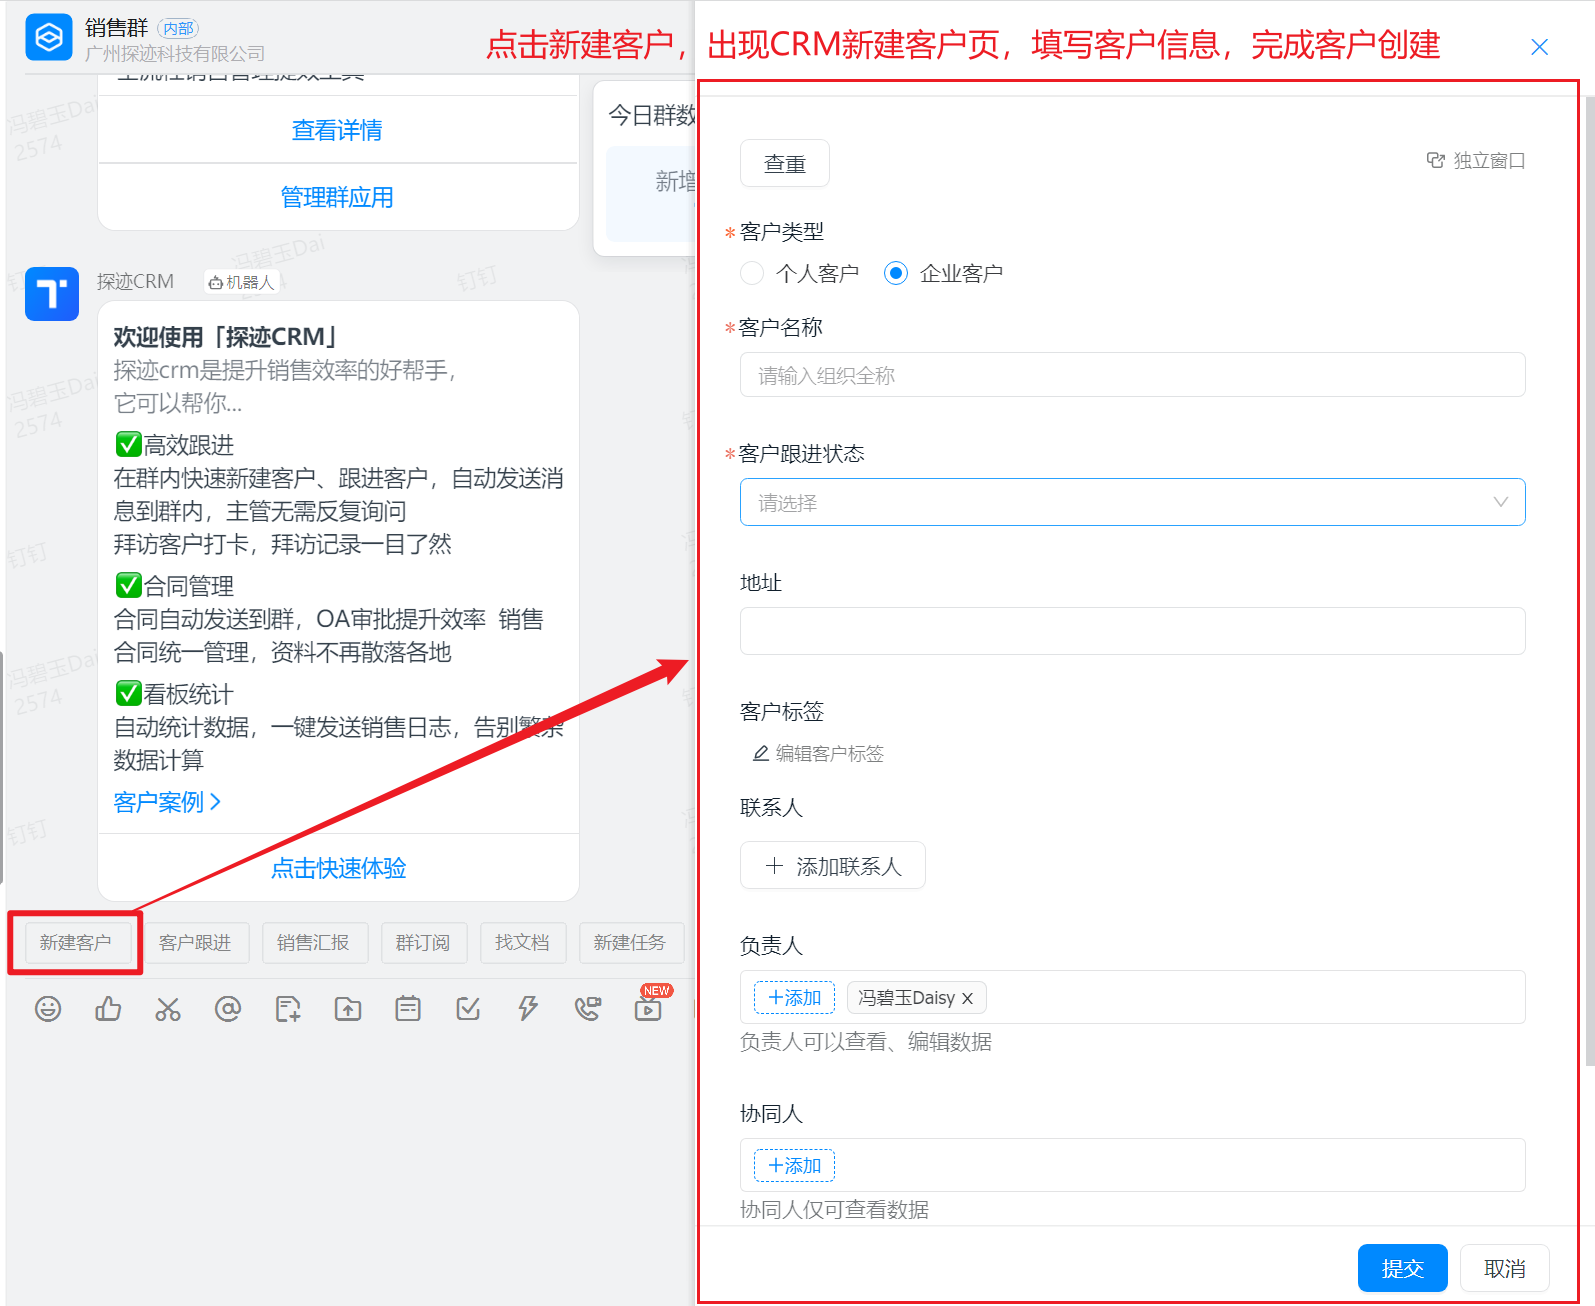Select 企业客户 radio button
The height and width of the screenshot is (1306, 1595).
(896, 273)
